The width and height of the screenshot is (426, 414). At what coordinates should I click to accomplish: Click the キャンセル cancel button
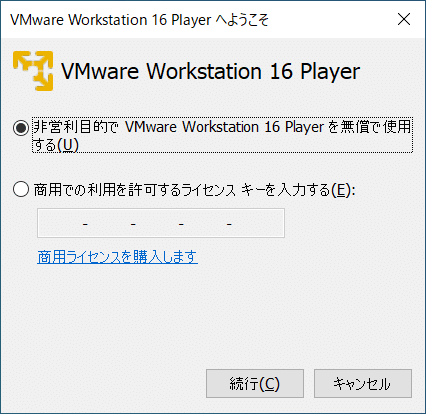[x=363, y=383]
